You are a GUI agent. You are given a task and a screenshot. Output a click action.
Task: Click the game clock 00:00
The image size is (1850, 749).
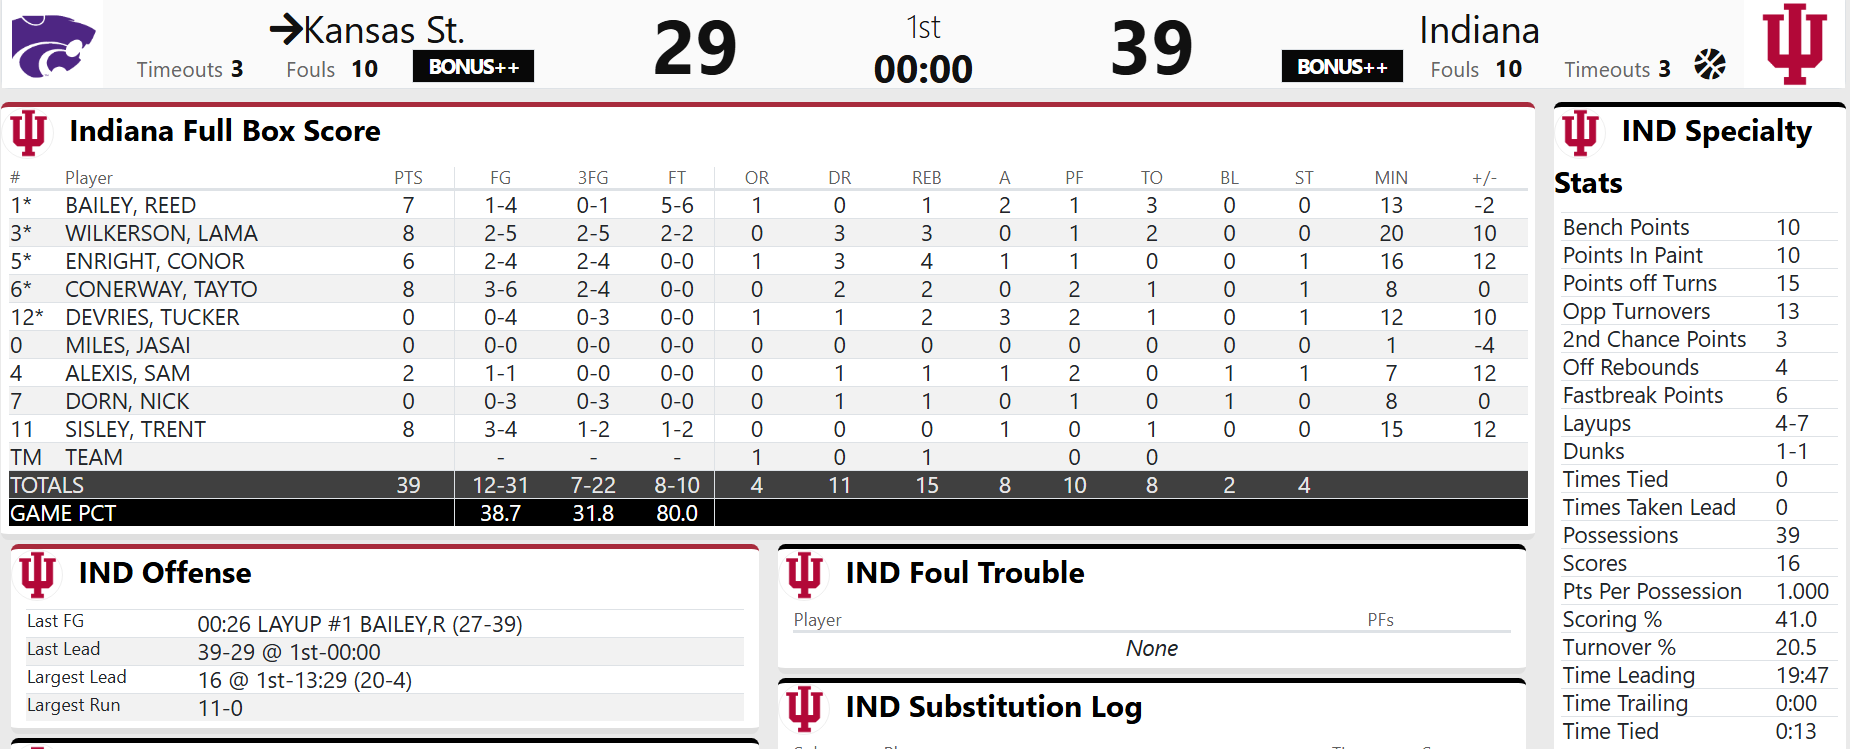(922, 69)
